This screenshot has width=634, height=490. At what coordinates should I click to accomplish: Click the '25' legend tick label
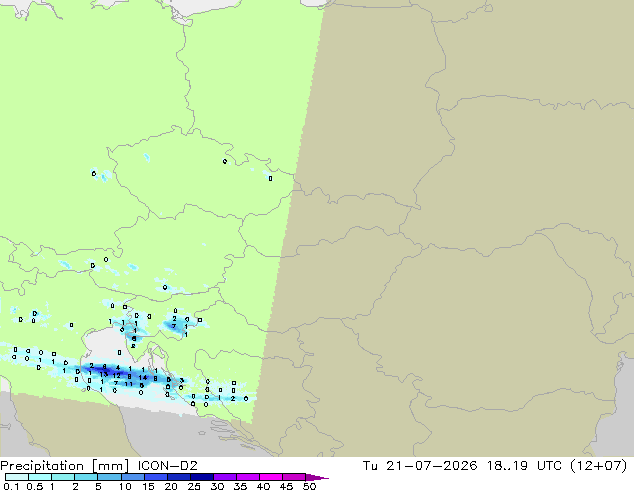coord(194,486)
